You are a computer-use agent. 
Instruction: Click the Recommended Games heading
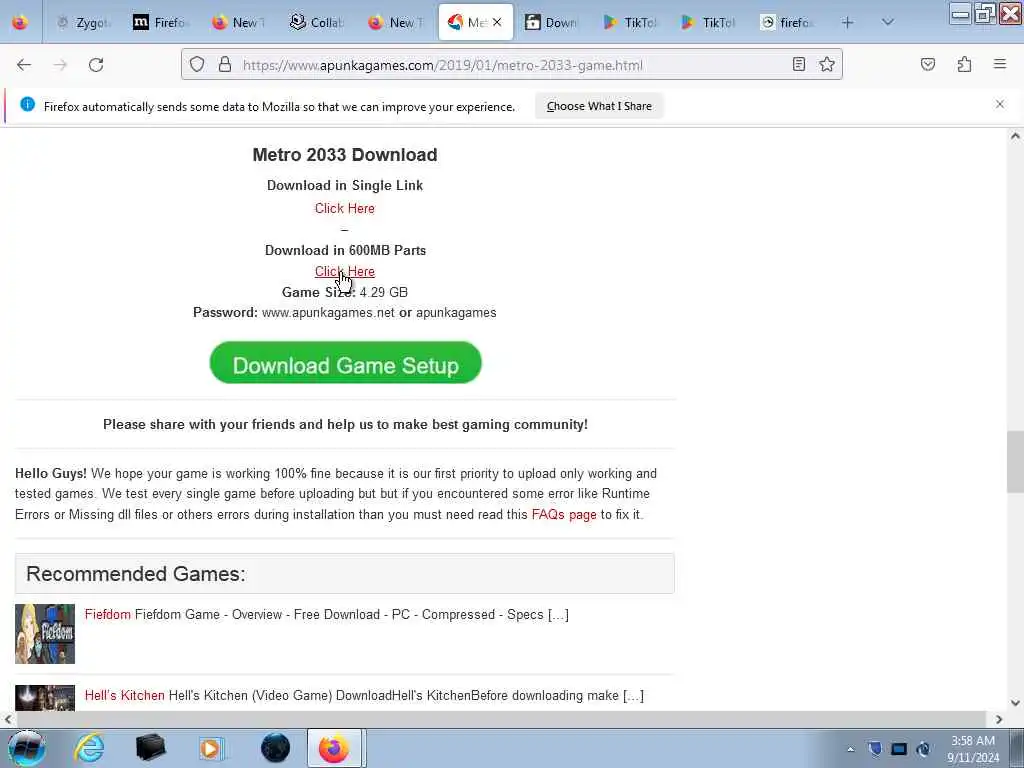[136, 573]
